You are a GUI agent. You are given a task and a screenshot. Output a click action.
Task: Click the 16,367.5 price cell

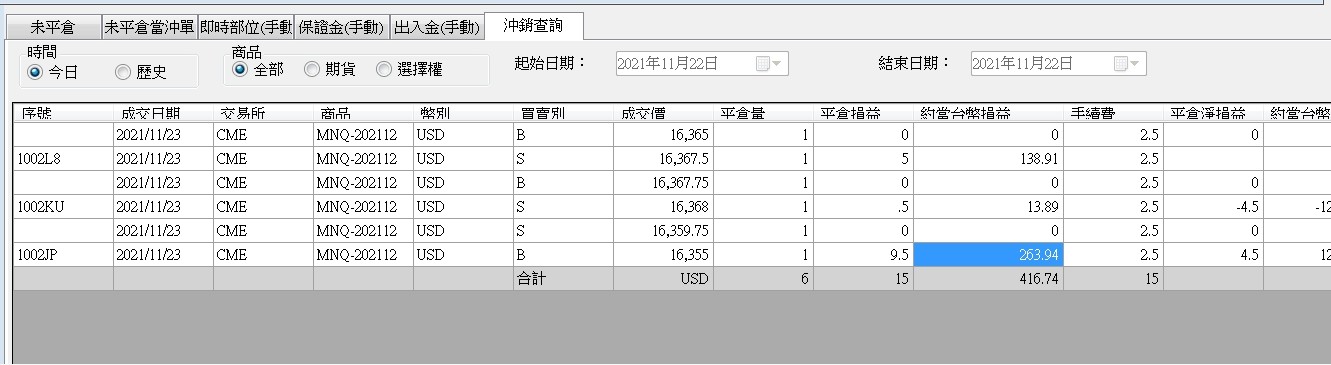click(x=663, y=159)
